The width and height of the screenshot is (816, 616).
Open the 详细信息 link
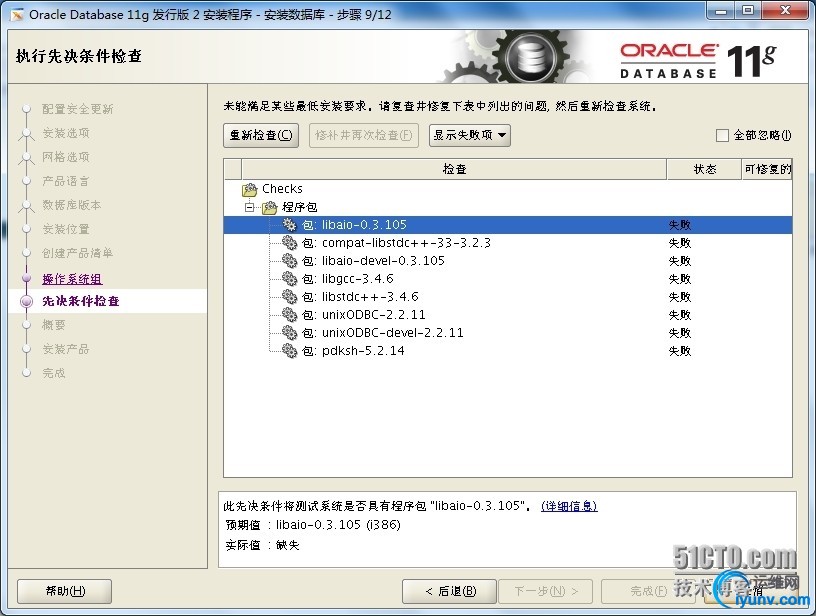(569, 506)
